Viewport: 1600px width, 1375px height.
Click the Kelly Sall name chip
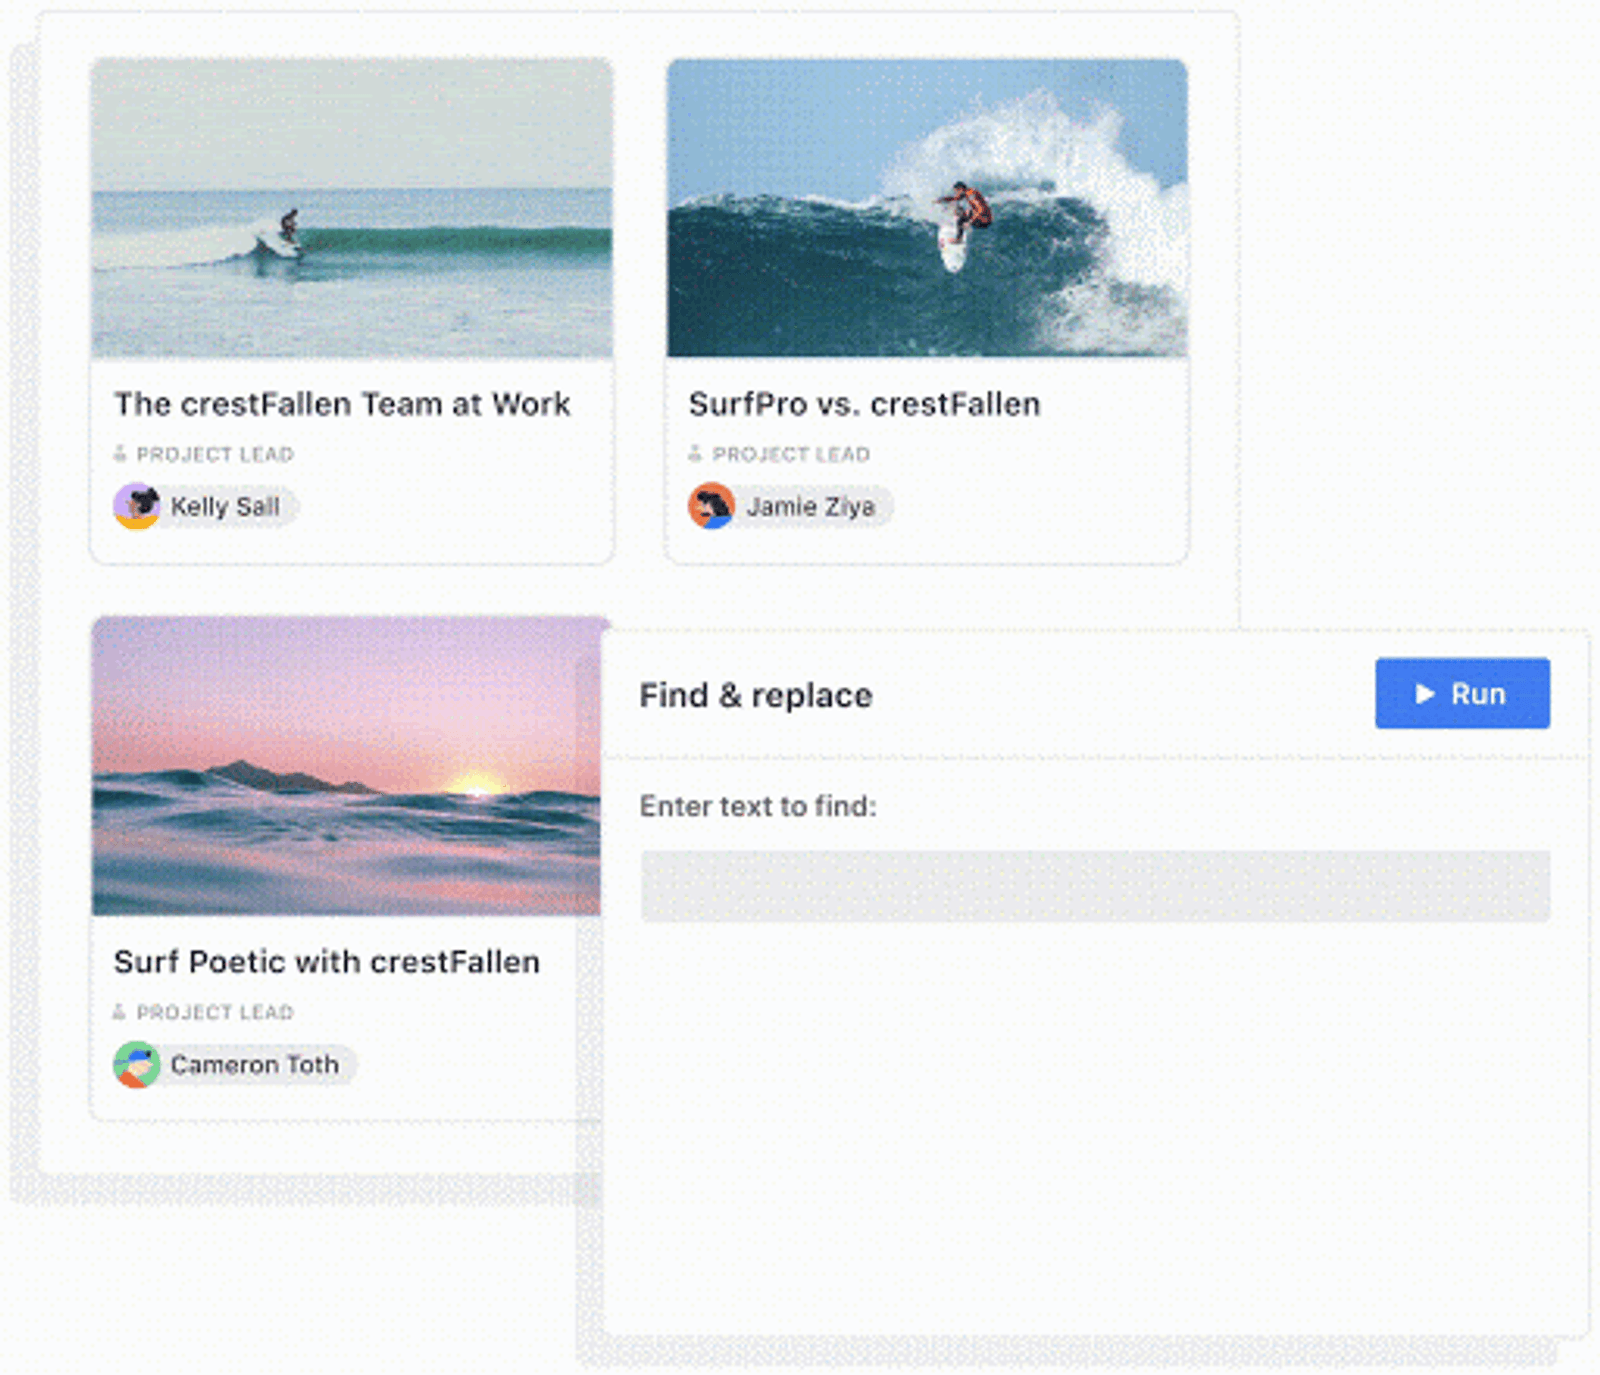(206, 506)
